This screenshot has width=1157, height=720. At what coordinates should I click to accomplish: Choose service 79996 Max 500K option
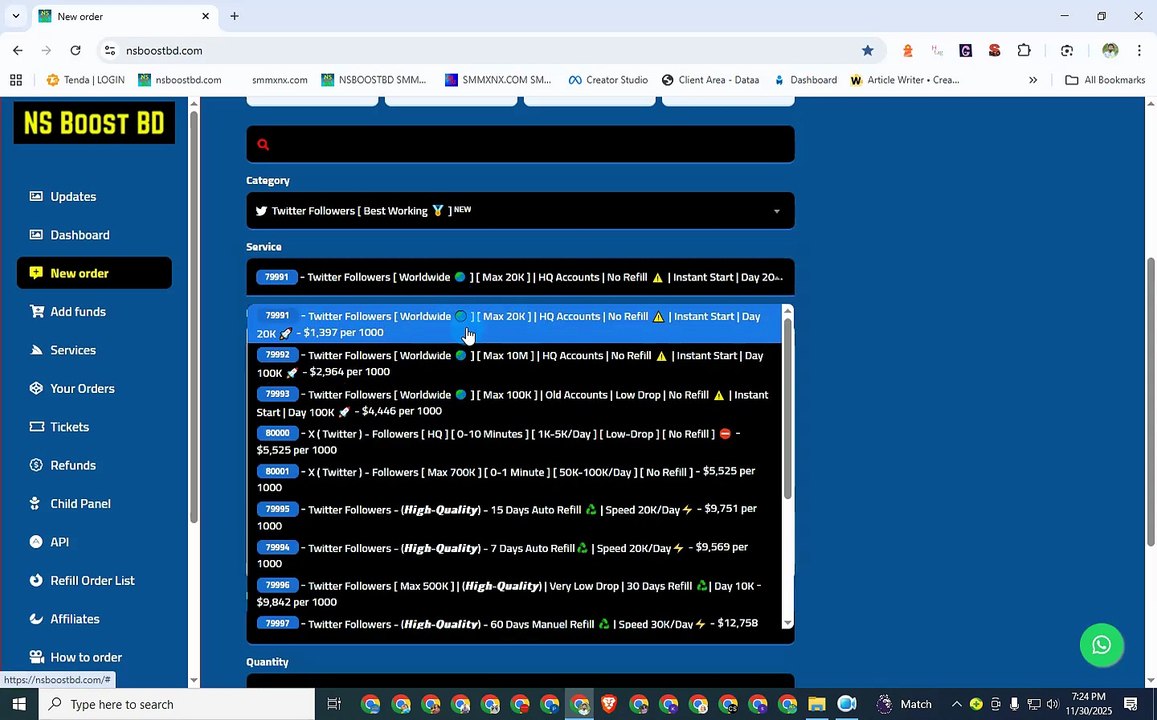point(514,593)
